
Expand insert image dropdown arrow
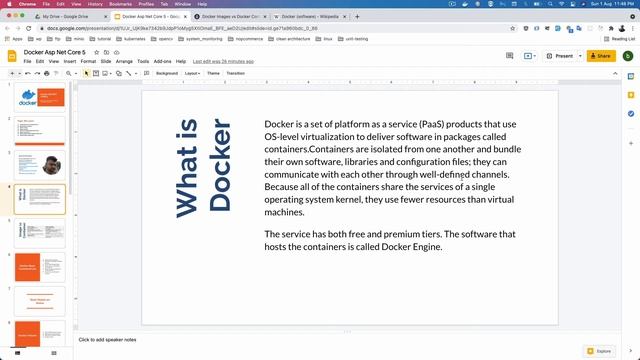pos(111,73)
